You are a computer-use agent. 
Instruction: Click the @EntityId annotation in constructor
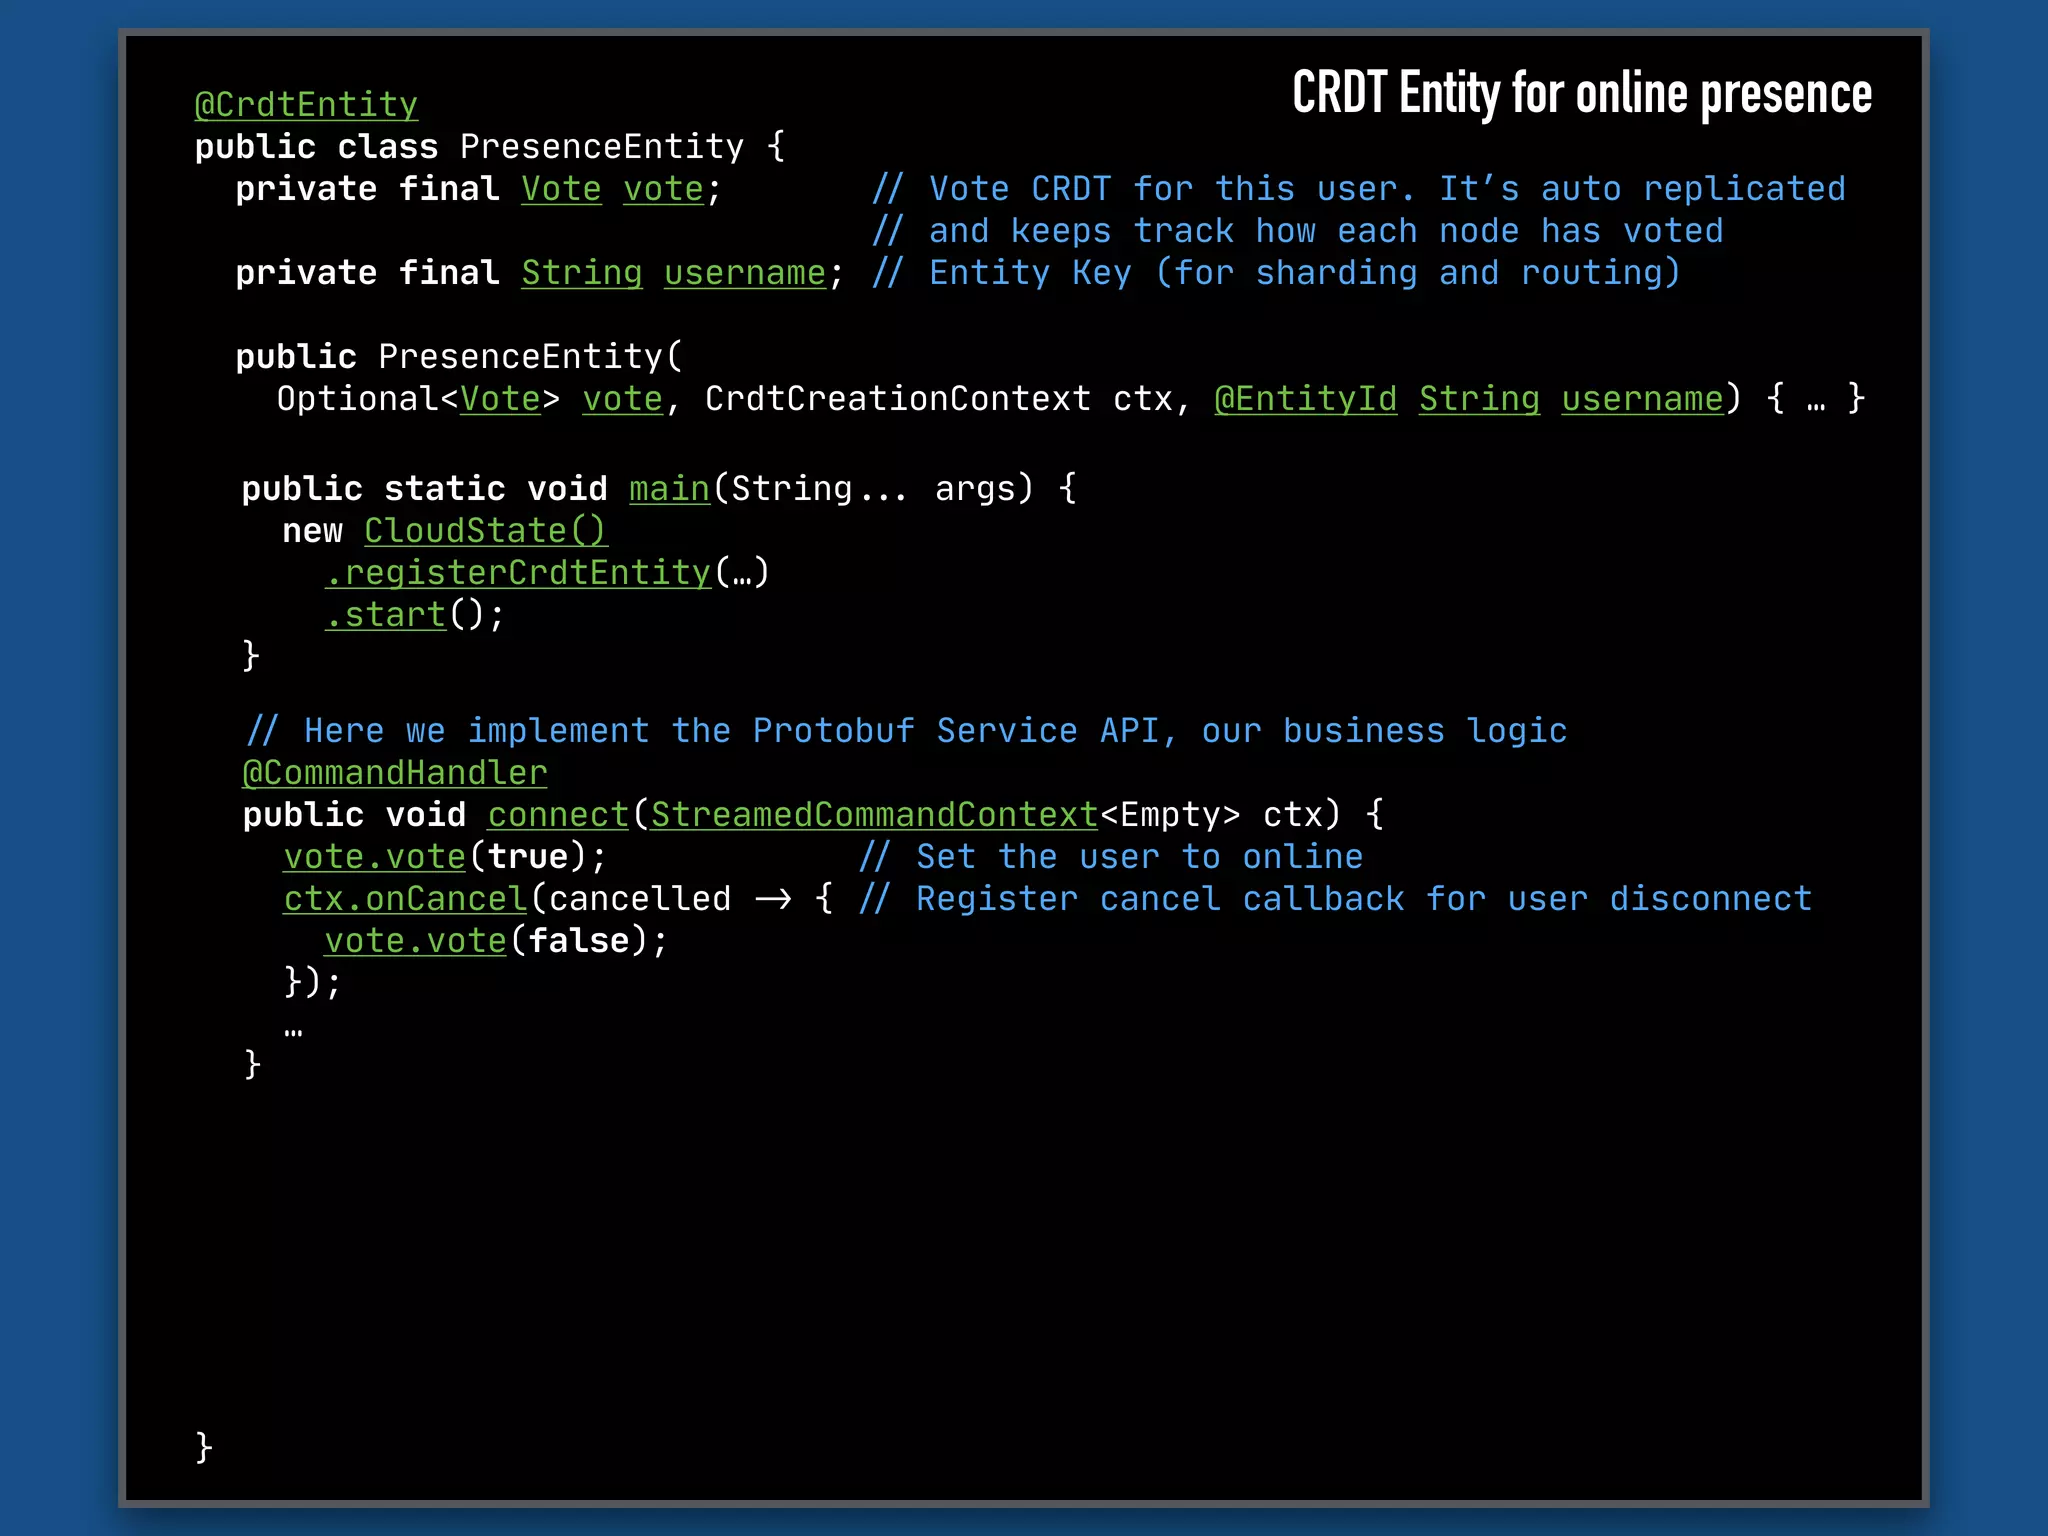pyautogui.click(x=1305, y=399)
